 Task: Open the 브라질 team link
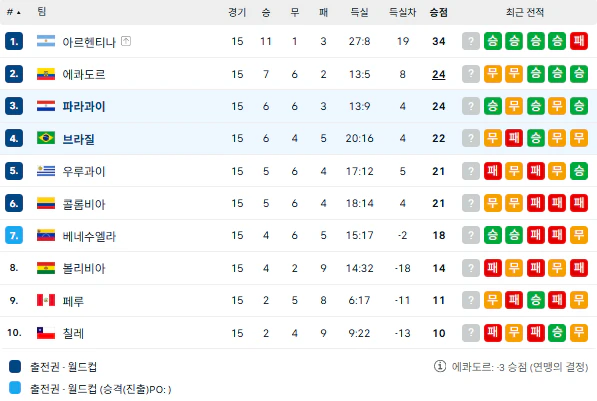[x=78, y=139]
